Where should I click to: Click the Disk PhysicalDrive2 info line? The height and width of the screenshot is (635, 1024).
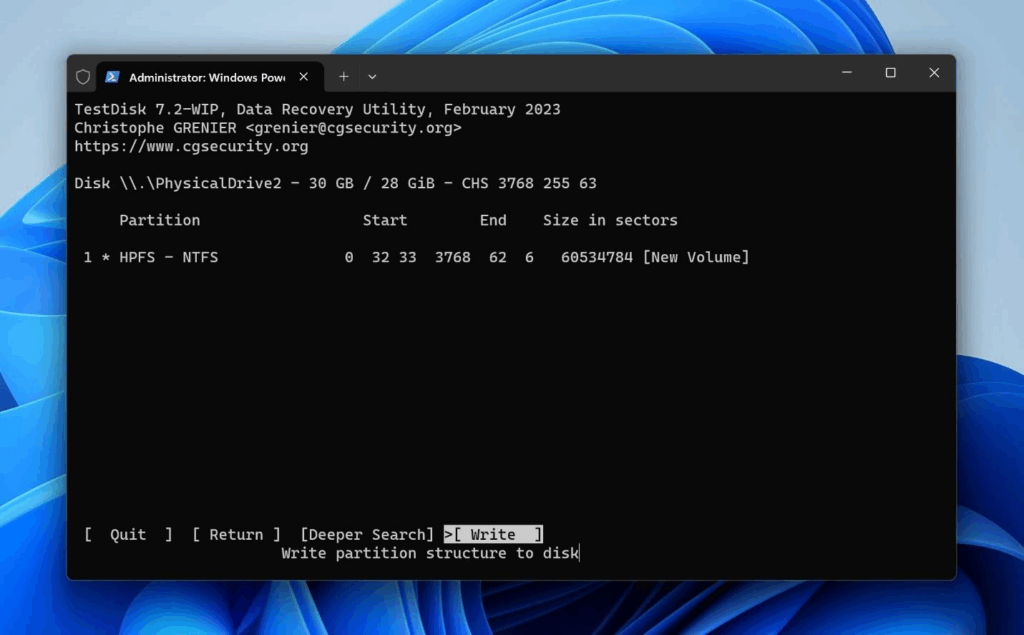pos(335,184)
